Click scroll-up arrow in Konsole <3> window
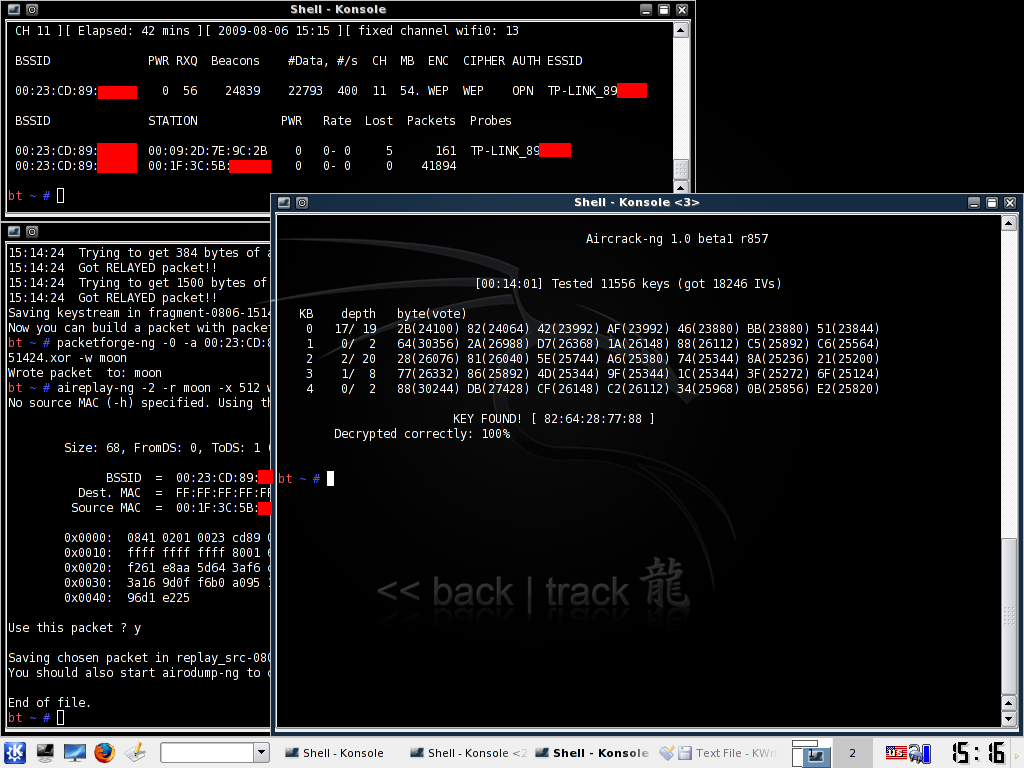The width and height of the screenshot is (1024, 768). [1008, 224]
